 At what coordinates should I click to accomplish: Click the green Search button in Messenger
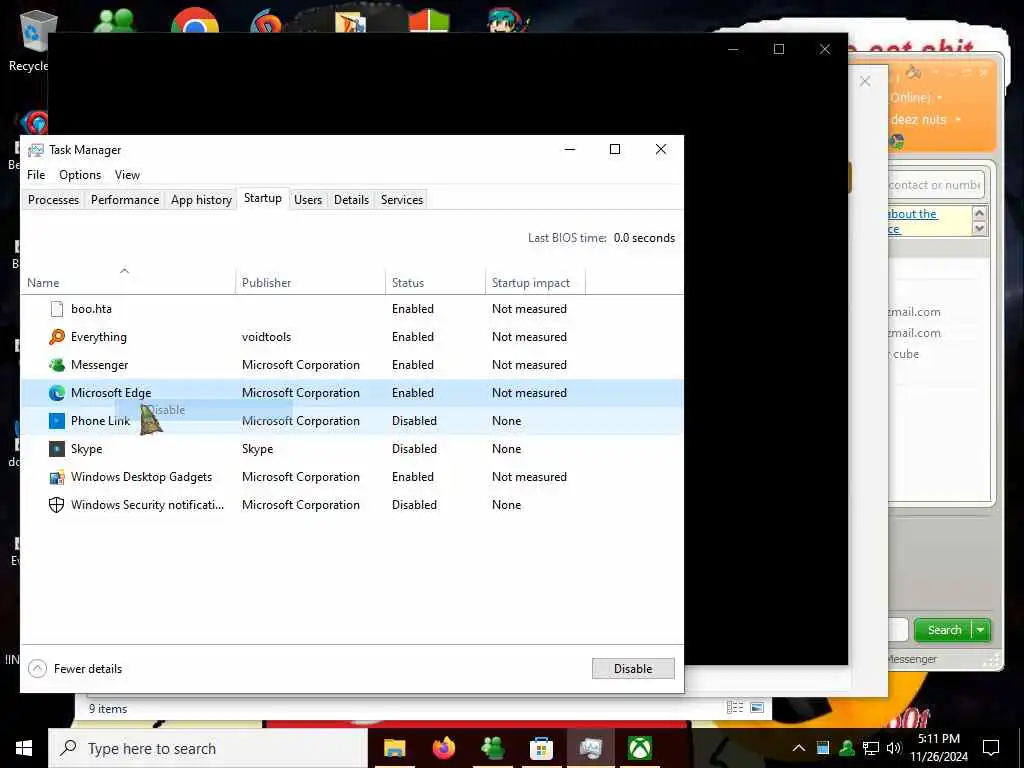(x=944, y=630)
